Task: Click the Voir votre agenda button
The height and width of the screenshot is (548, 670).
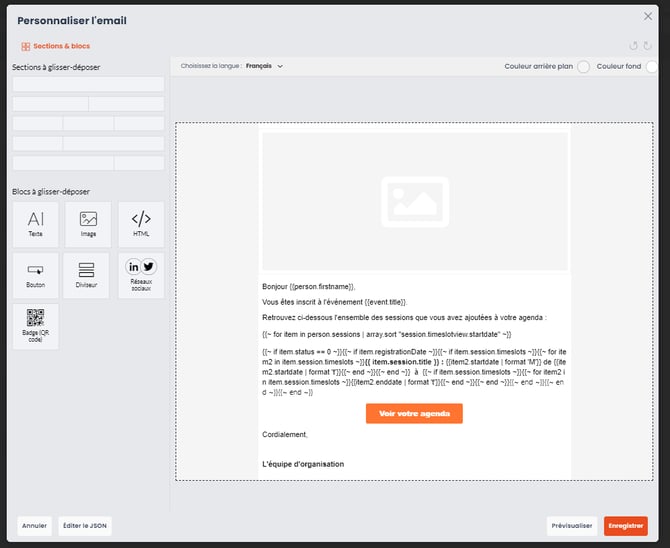Action: click(414, 413)
